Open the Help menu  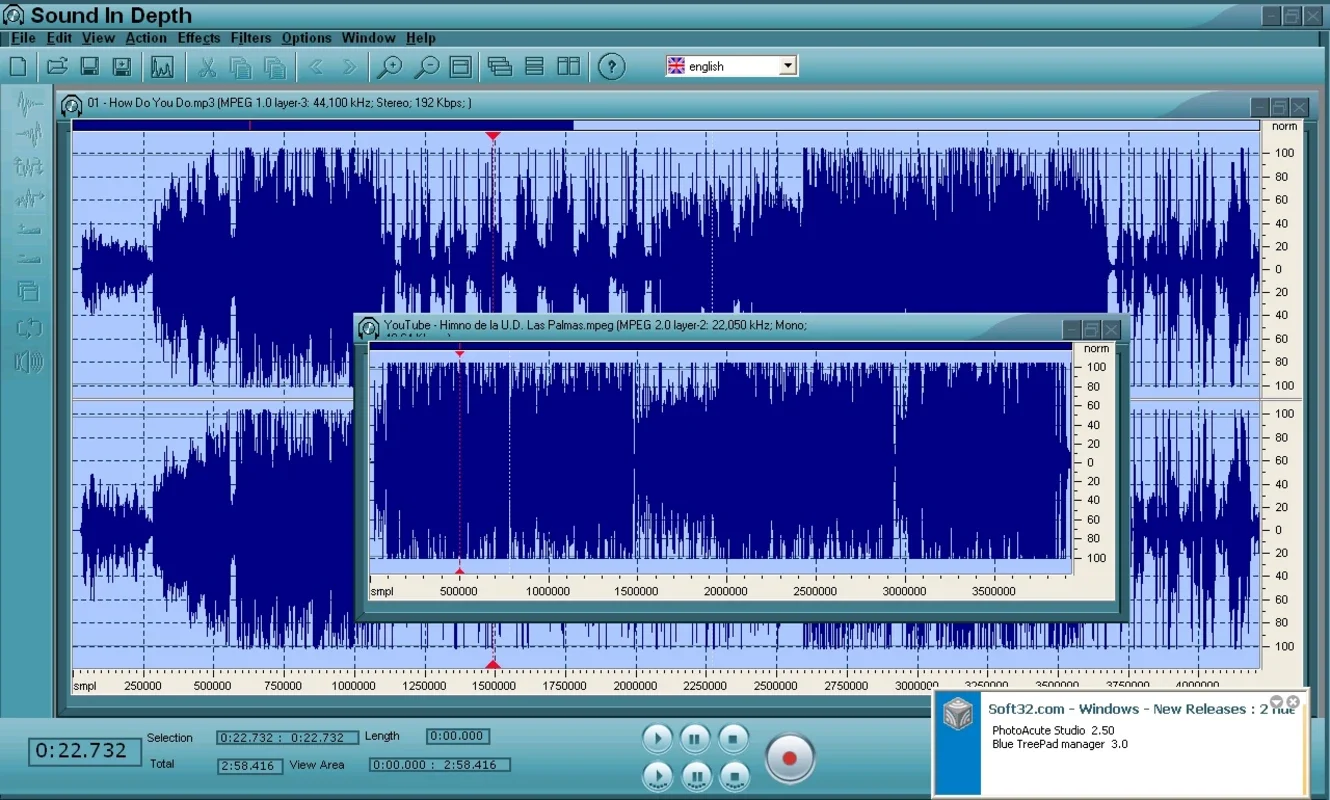420,38
